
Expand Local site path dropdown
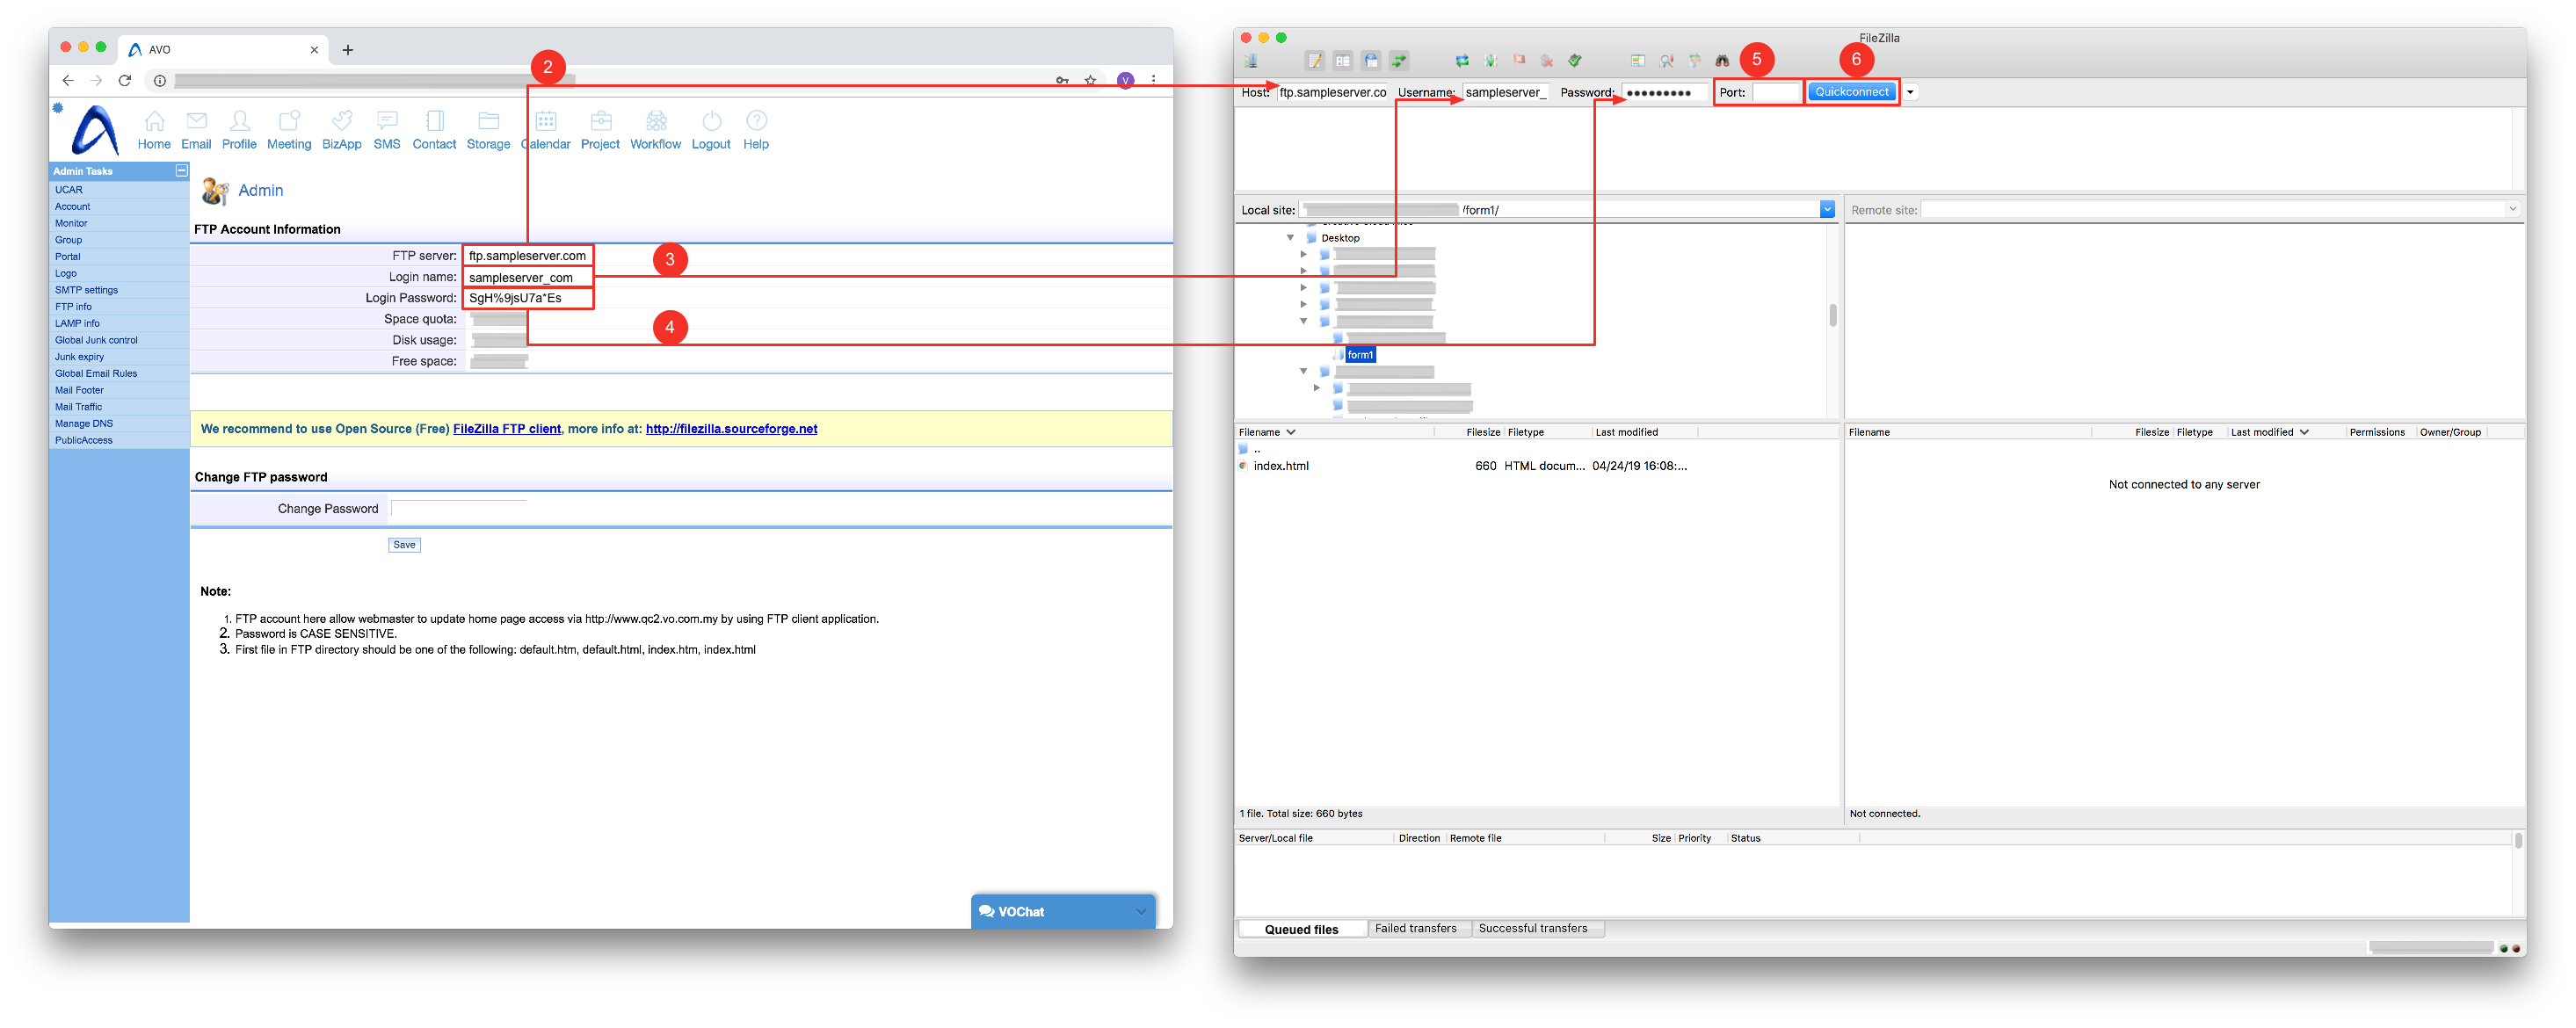[x=1827, y=209]
